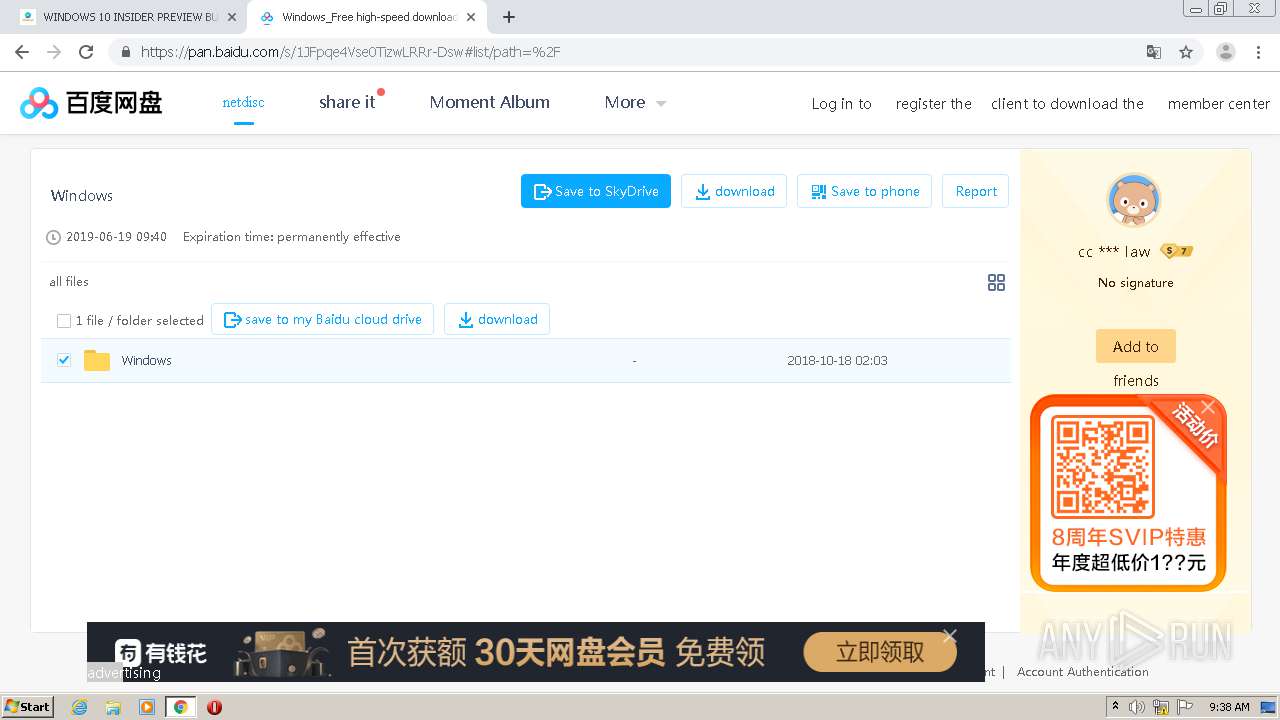The height and width of the screenshot is (720, 1280).
Task: Click the level badge beside cc***law
Action: point(1177,252)
